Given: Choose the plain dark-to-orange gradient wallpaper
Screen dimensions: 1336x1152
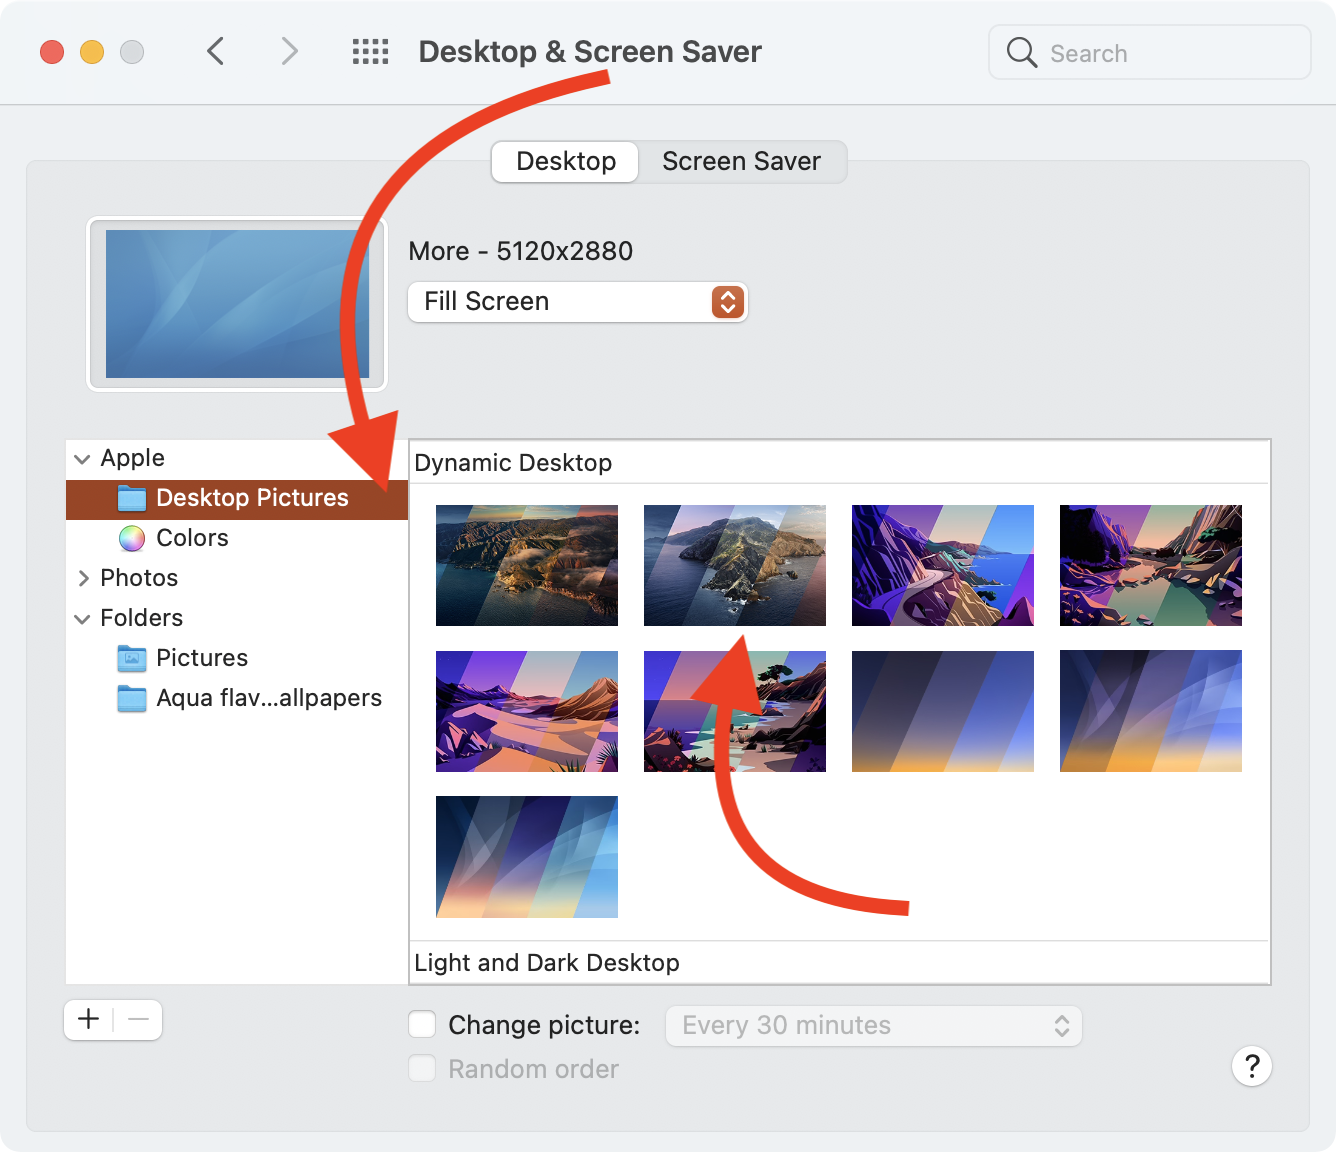Looking at the screenshot, I should coord(943,711).
